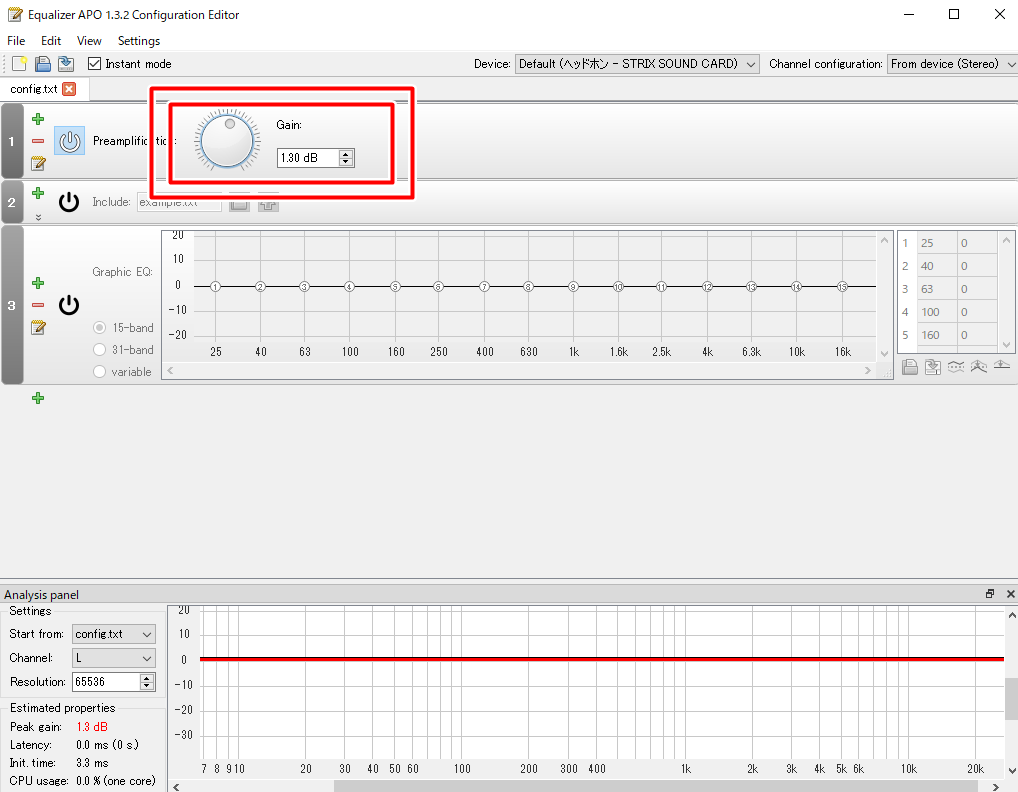Open the Device dropdown
The height and width of the screenshot is (792, 1018).
637,64
